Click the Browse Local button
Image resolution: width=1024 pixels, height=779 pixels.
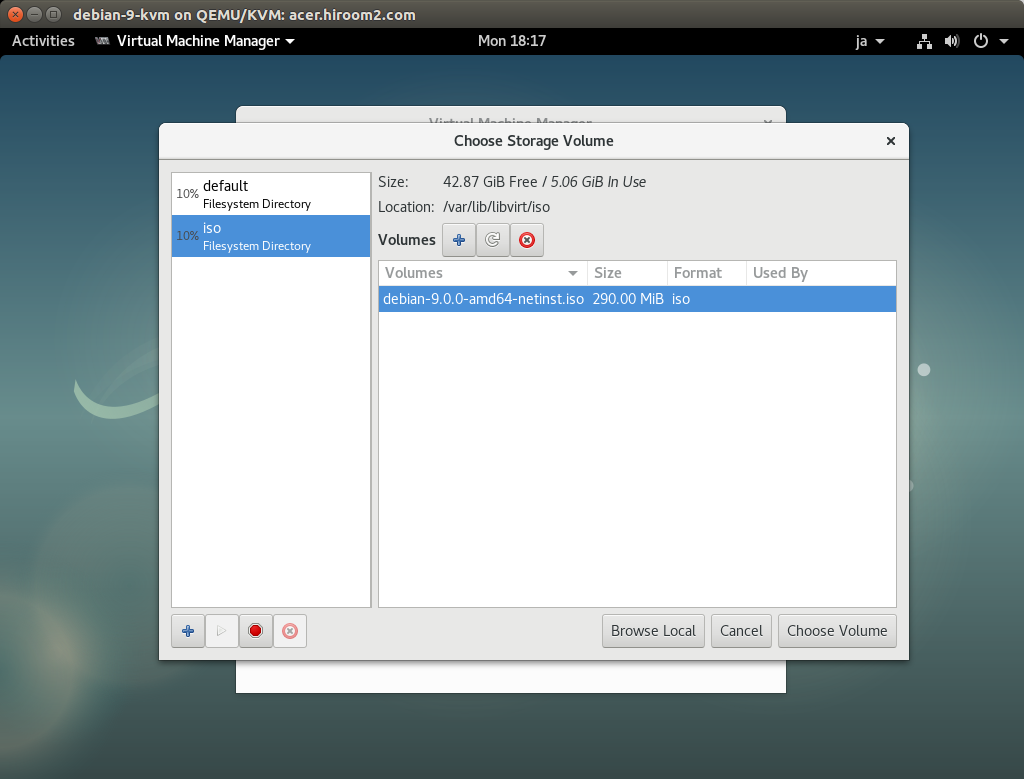click(653, 631)
